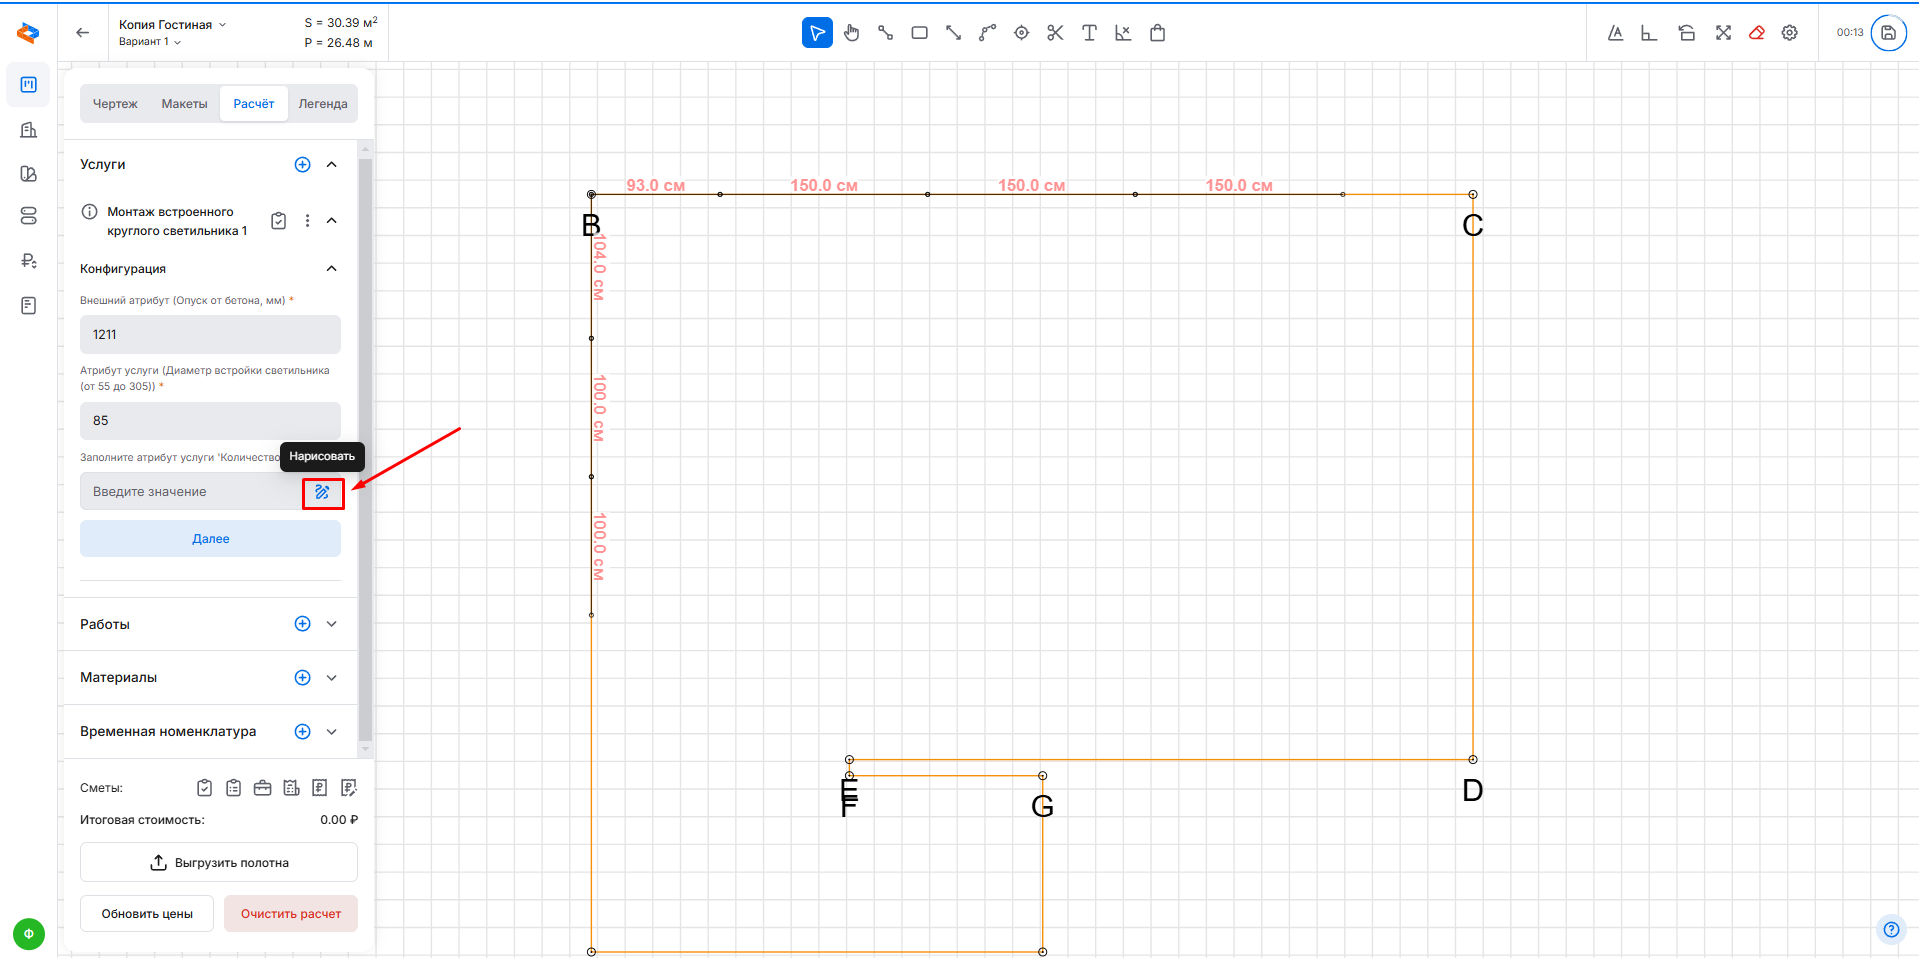Add a new item to Услуги
The width and height of the screenshot is (1919, 958).
click(x=302, y=165)
